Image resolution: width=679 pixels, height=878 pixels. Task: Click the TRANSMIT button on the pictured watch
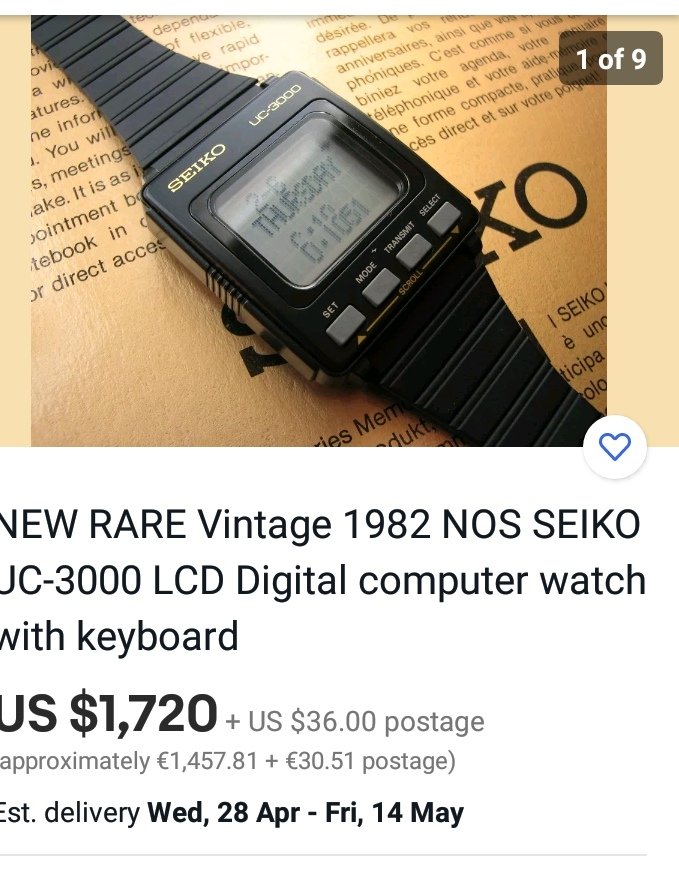point(413,252)
